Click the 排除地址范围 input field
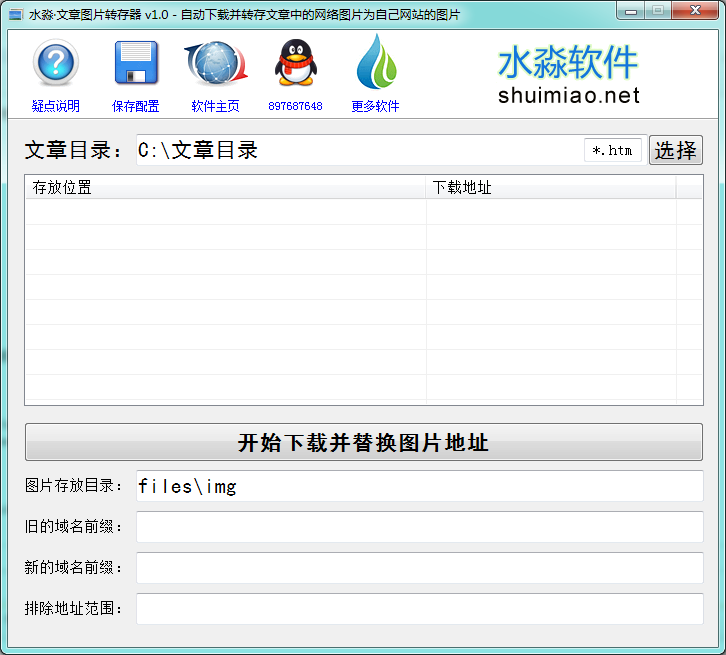 (420, 609)
